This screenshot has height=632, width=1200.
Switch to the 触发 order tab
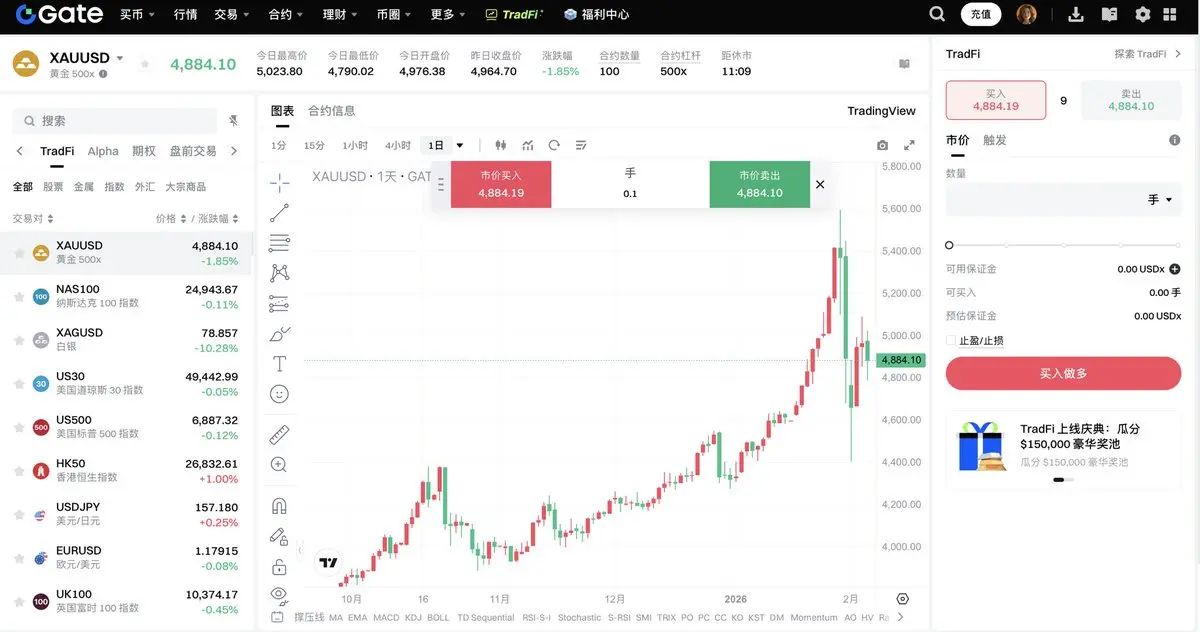(995, 140)
